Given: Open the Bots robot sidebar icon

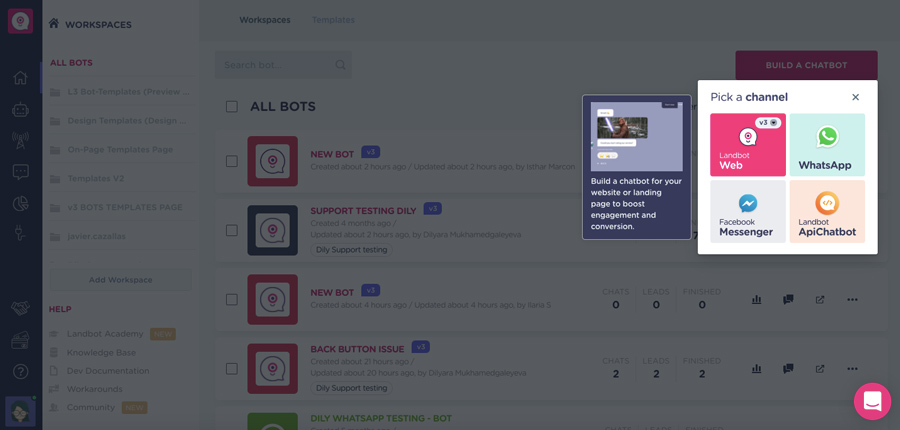Looking at the screenshot, I should [20, 110].
